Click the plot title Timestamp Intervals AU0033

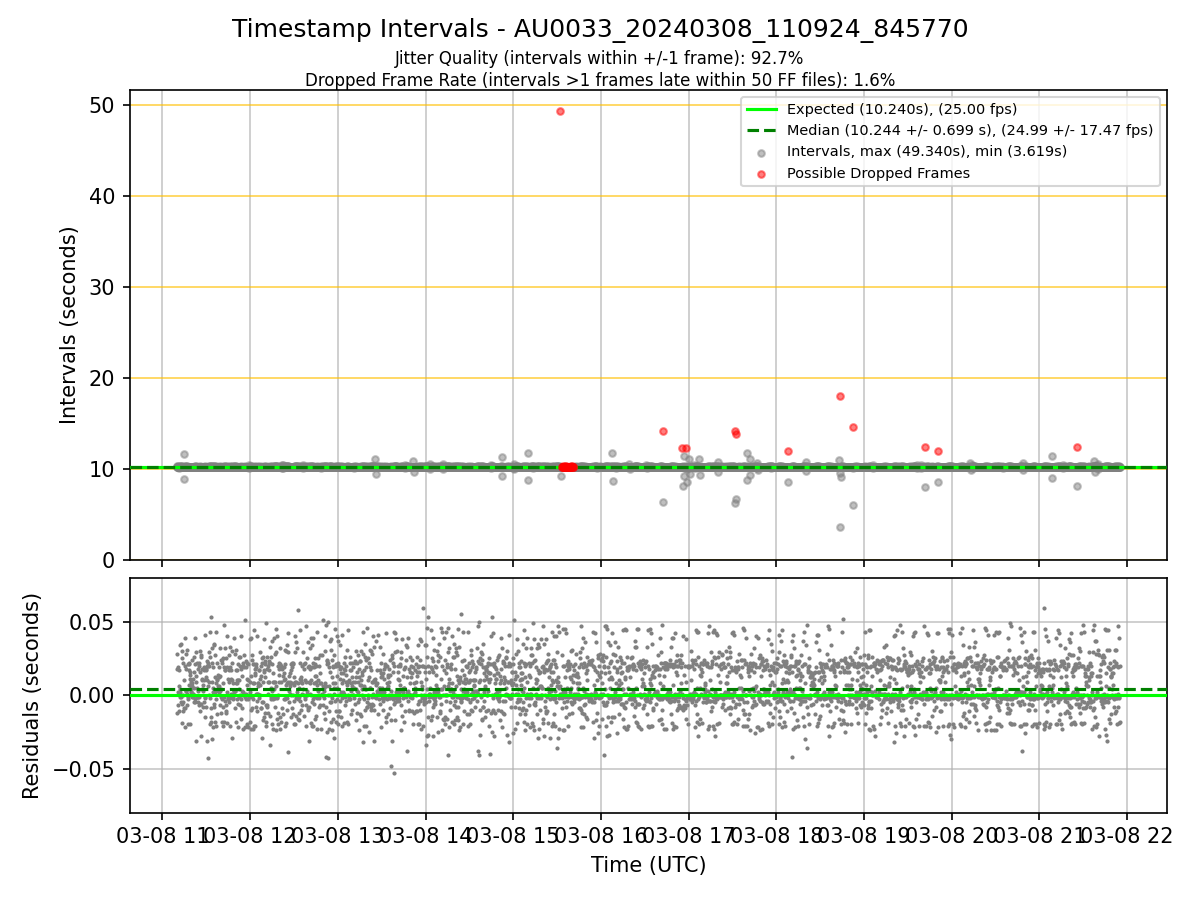click(600, 29)
